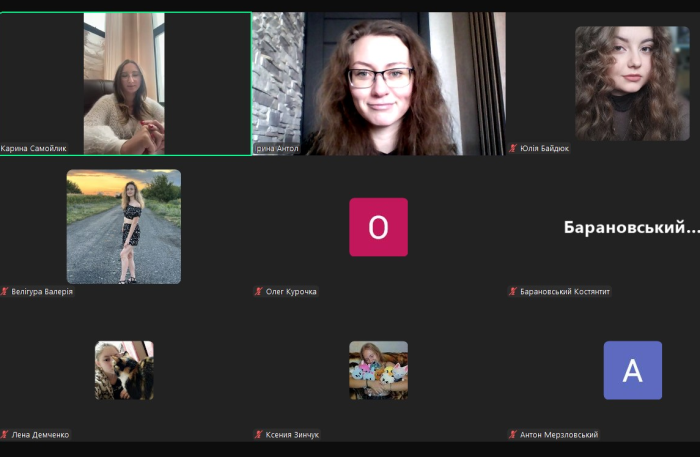This screenshot has width=700, height=457.
Task: Click muted mic icon beside Велігура Валерія
Action: pos(5,292)
